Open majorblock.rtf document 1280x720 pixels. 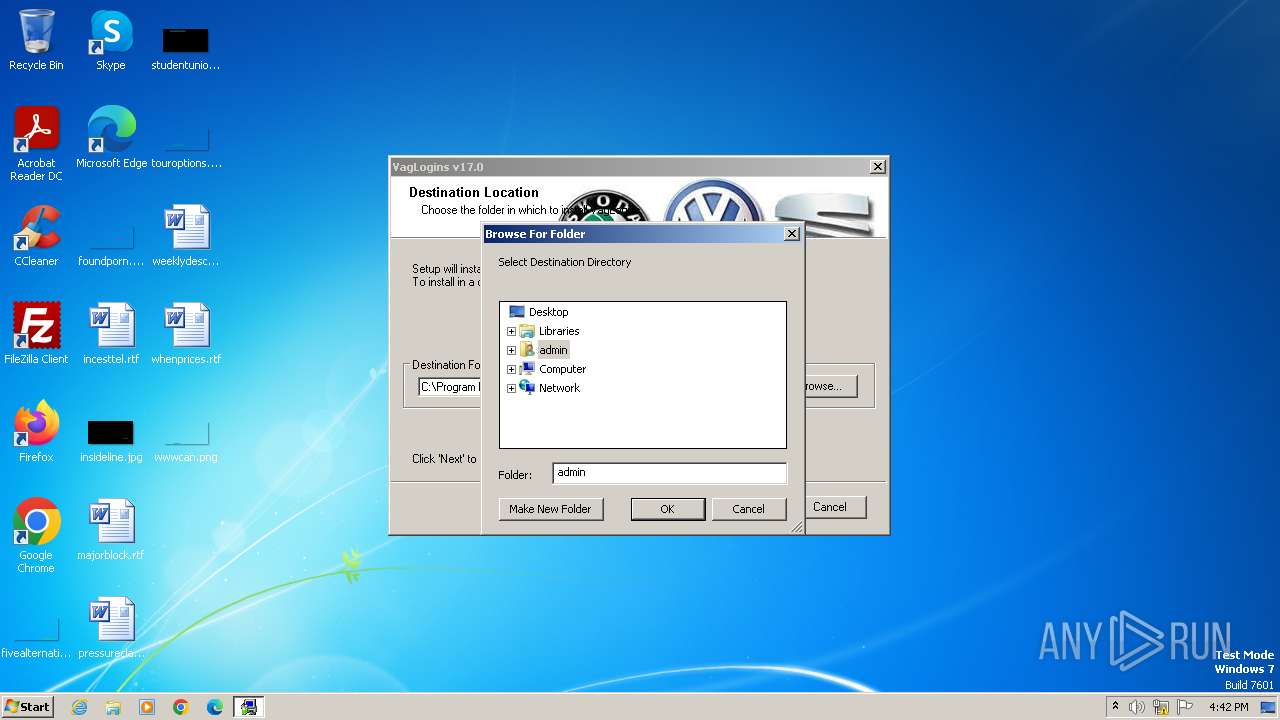pos(111,530)
